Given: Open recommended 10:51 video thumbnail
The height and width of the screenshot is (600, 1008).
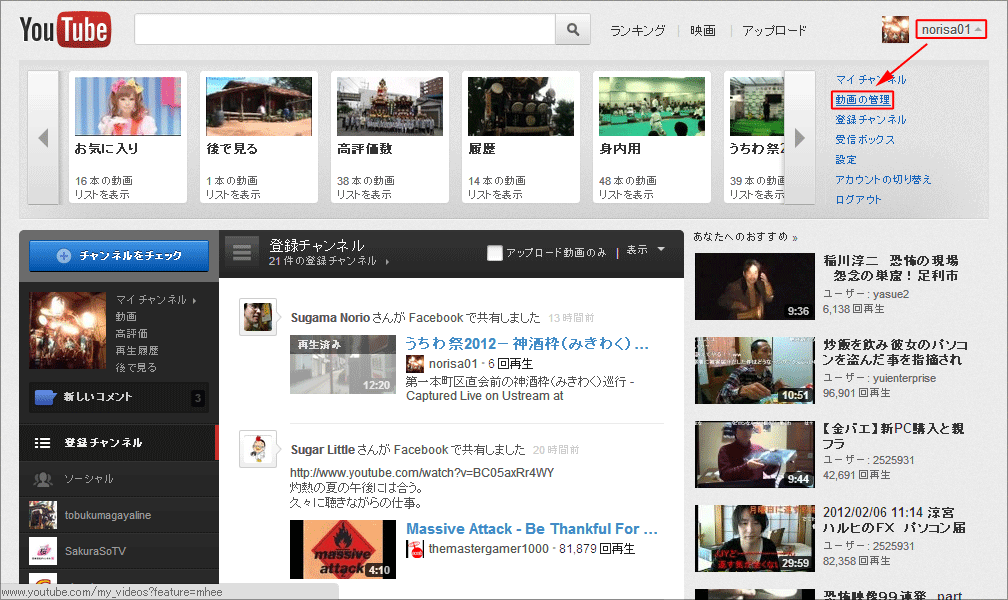Looking at the screenshot, I should tap(755, 370).
